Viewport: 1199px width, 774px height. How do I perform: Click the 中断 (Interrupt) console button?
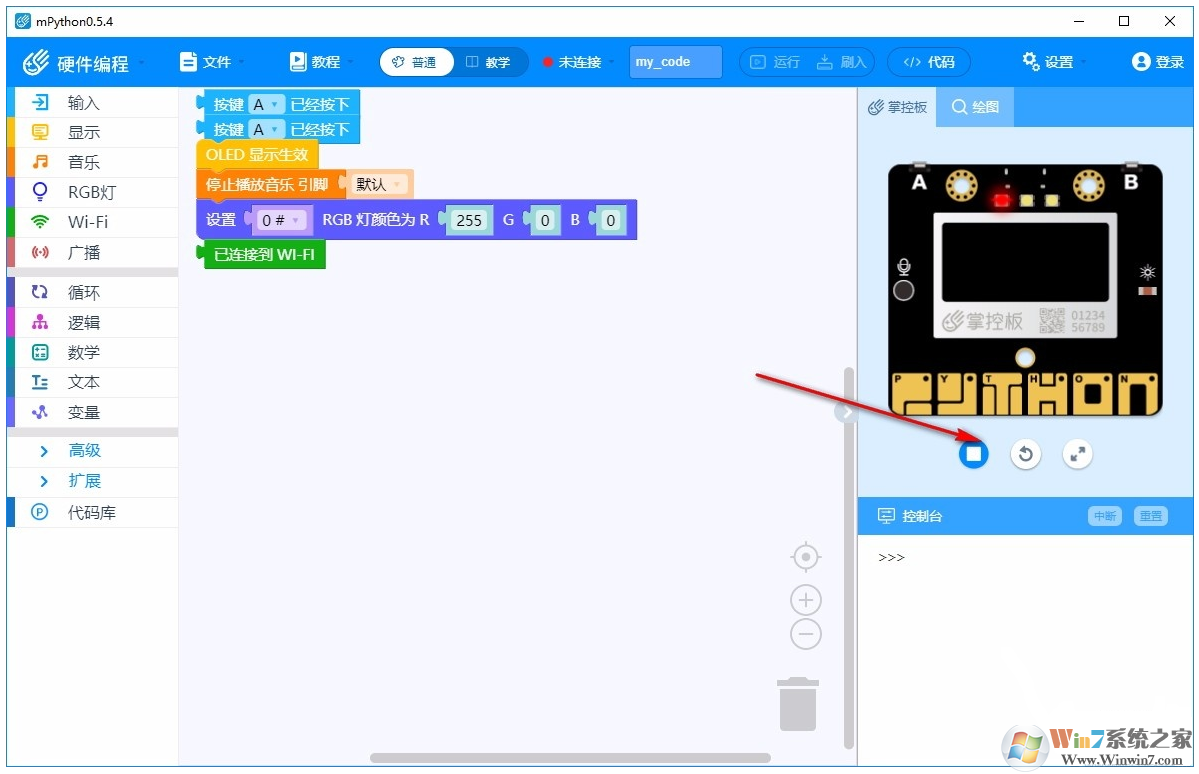click(1104, 516)
